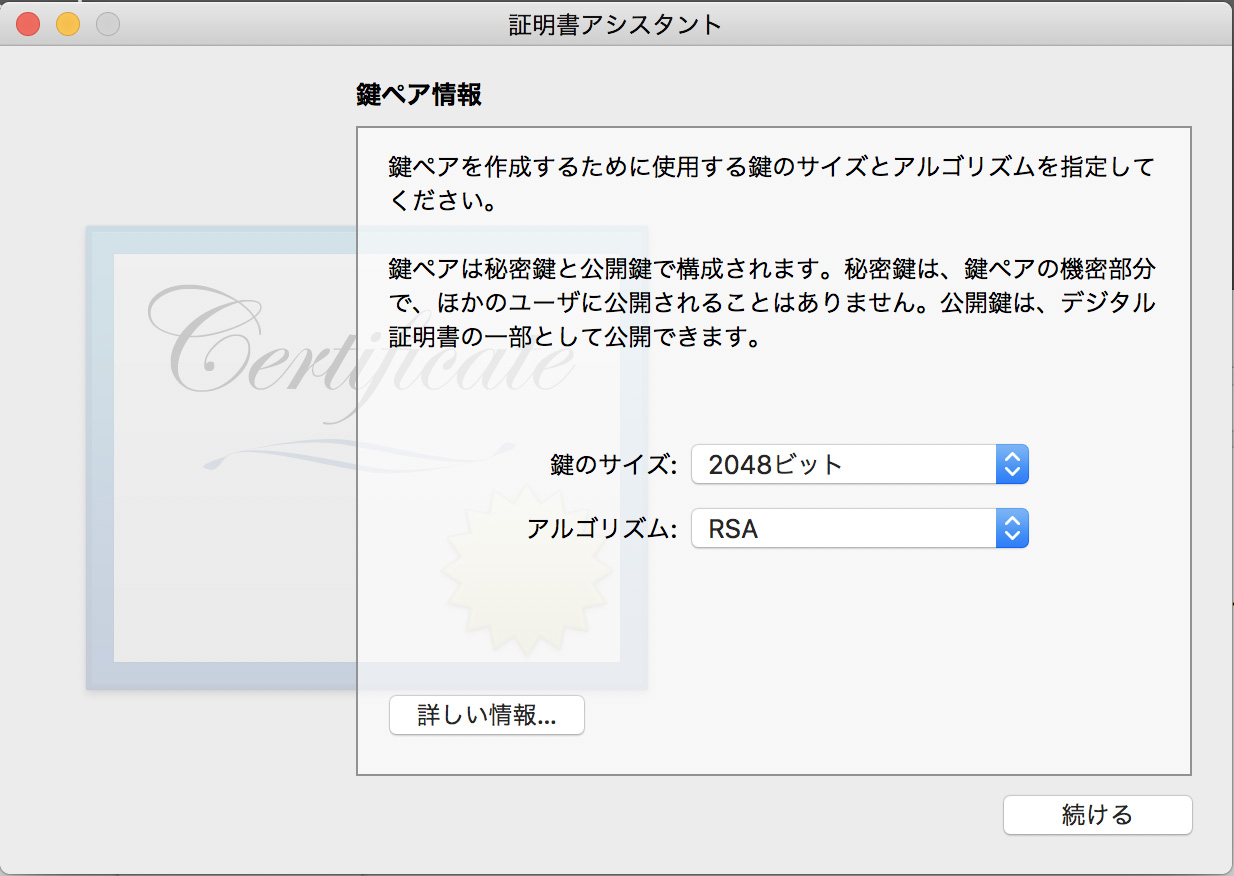The width and height of the screenshot is (1234, 876).
Task: Click the grayed-out zoom window button
Action: click(x=108, y=25)
